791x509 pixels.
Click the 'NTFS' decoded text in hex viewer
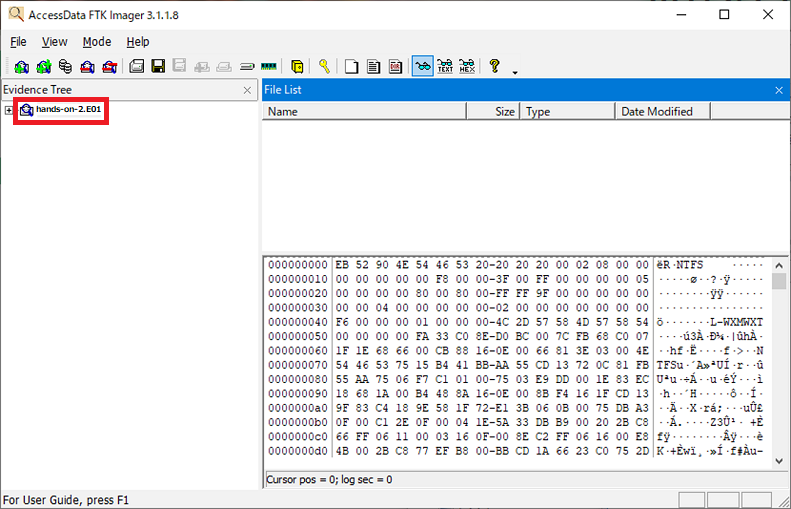pos(690,265)
